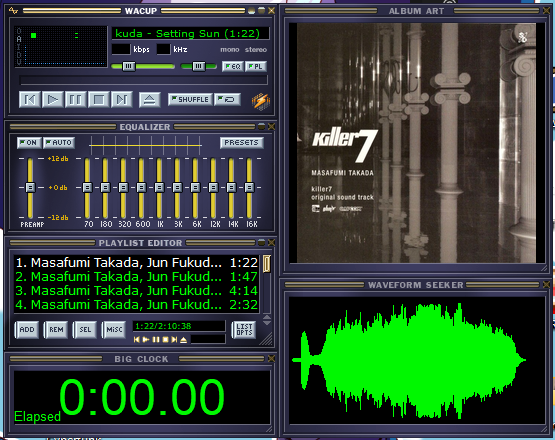
Task: Click the PREAMP slider in equalizer
Action: point(30,188)
